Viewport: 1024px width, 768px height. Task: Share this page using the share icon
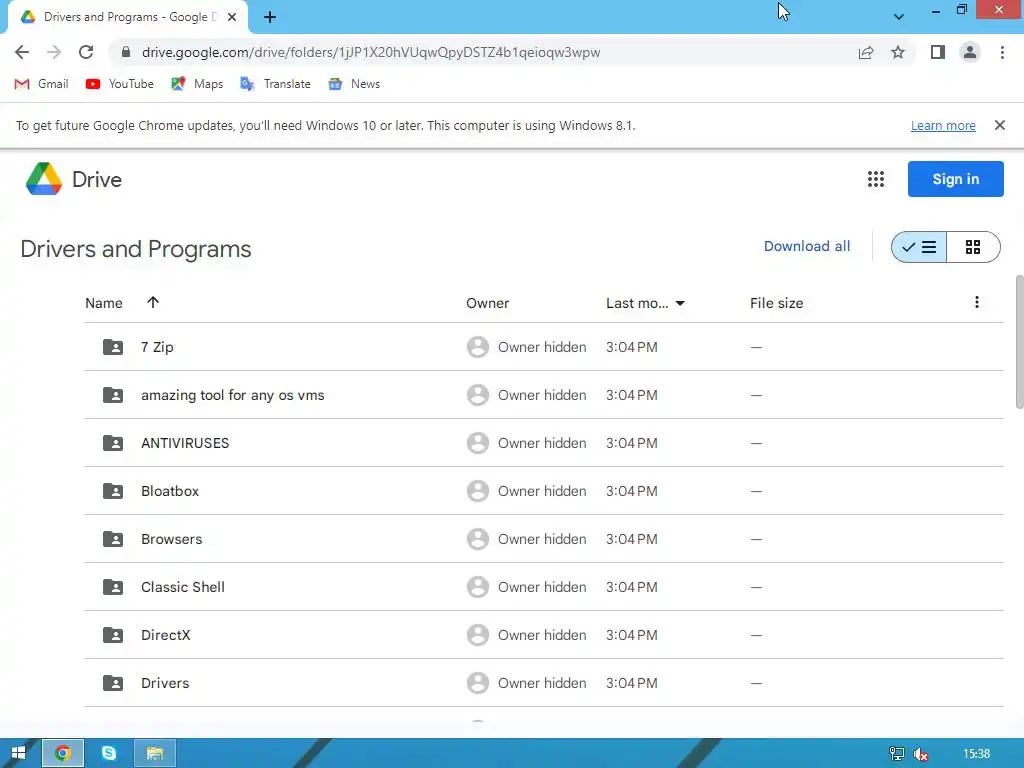[866, 52]
